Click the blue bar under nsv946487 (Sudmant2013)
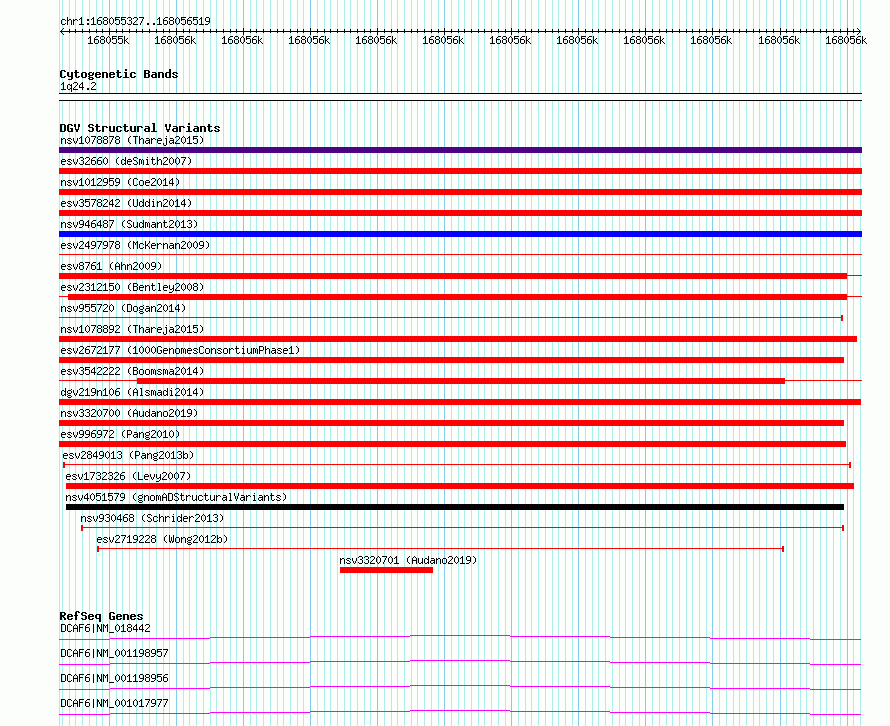The width and height of the screenshot is (890, 726). point(460,234)
